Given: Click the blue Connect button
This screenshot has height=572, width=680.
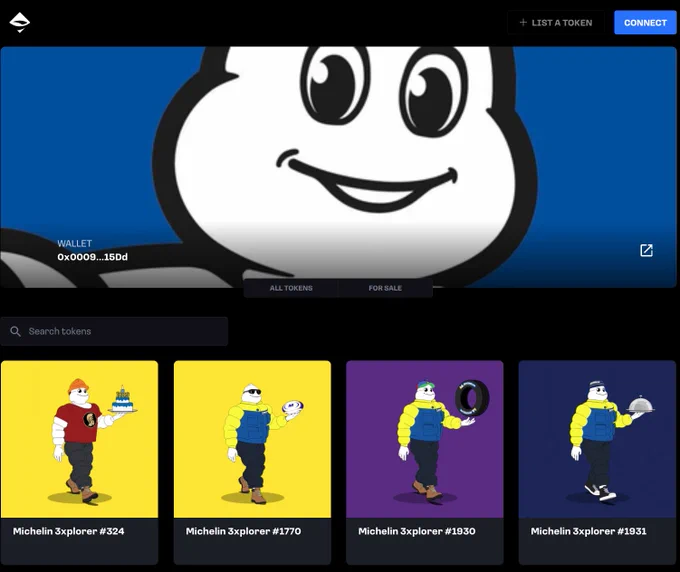Looking at the screenshot, I should click(645, 23).
